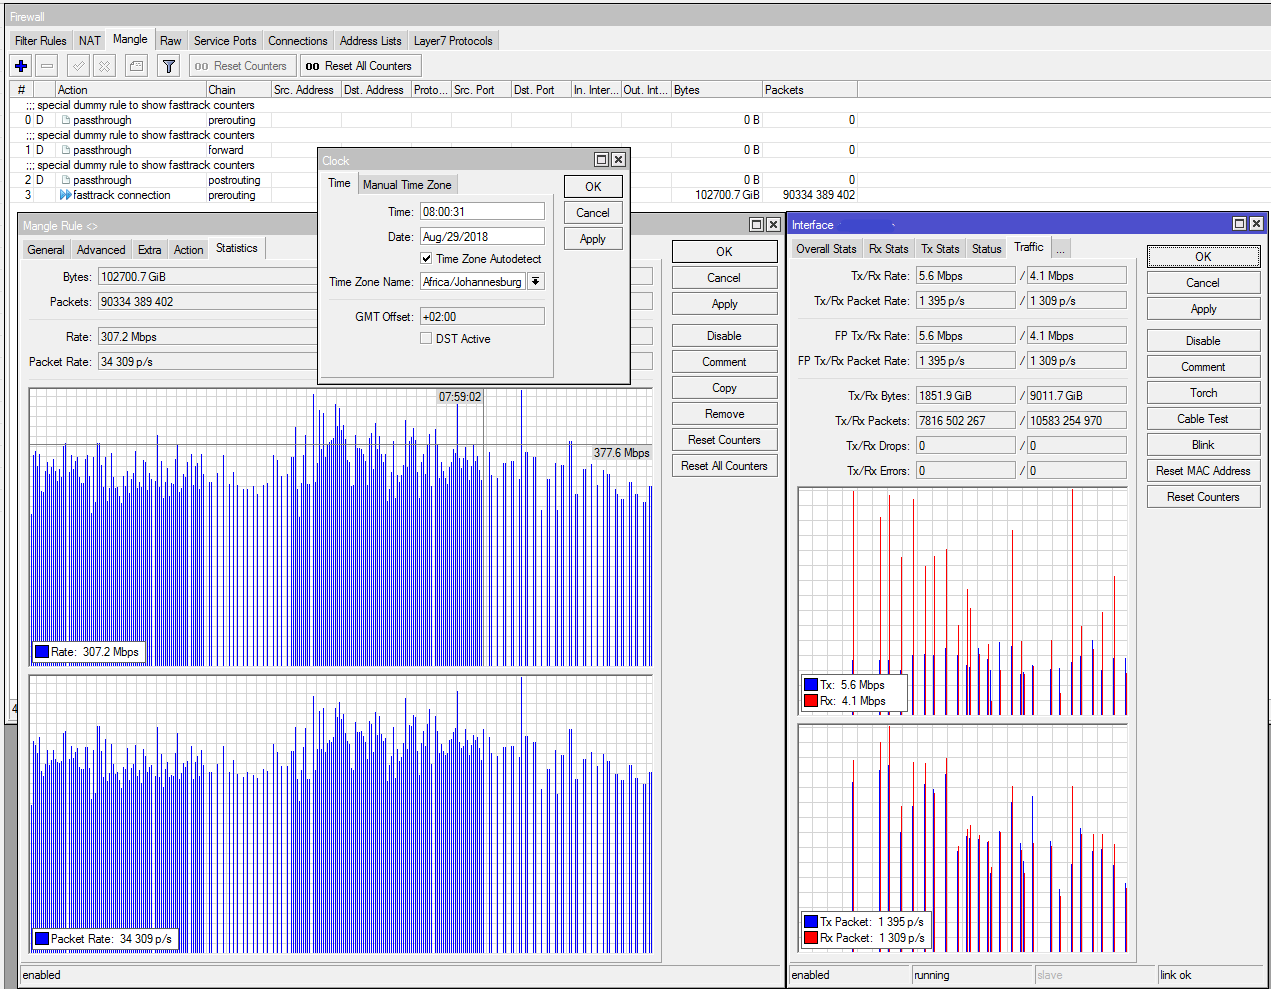
Task: Maximize the Clock dialog window
Action: (x=601, y=160)
